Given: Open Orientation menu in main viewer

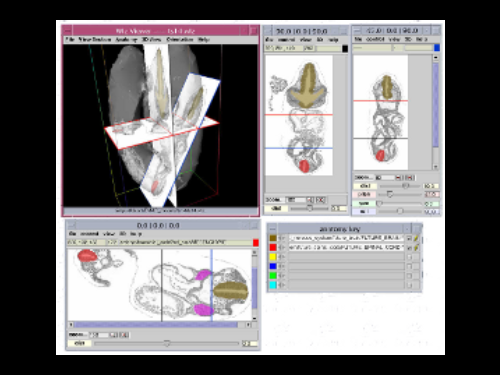Looking at the screenshot, I should point(180,39).
